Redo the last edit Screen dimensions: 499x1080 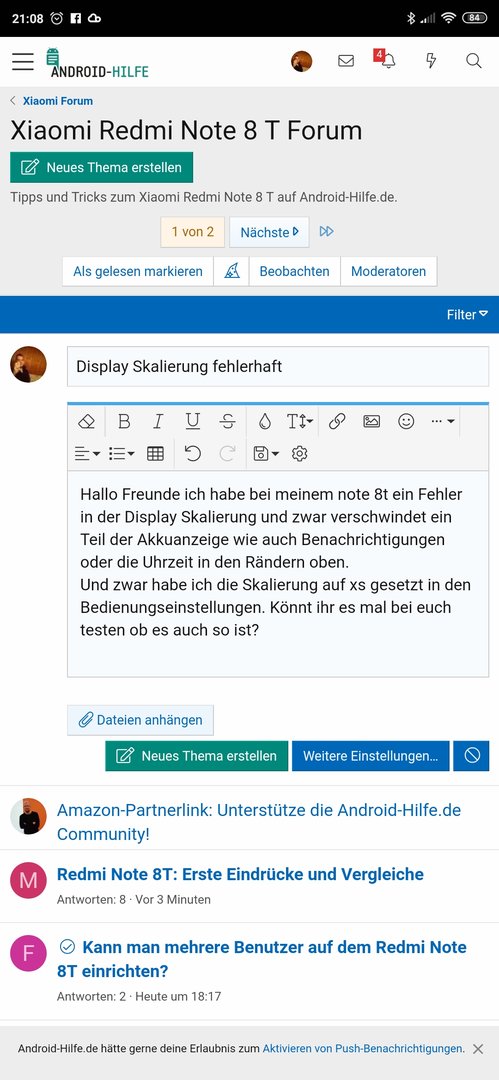(227, 453)
